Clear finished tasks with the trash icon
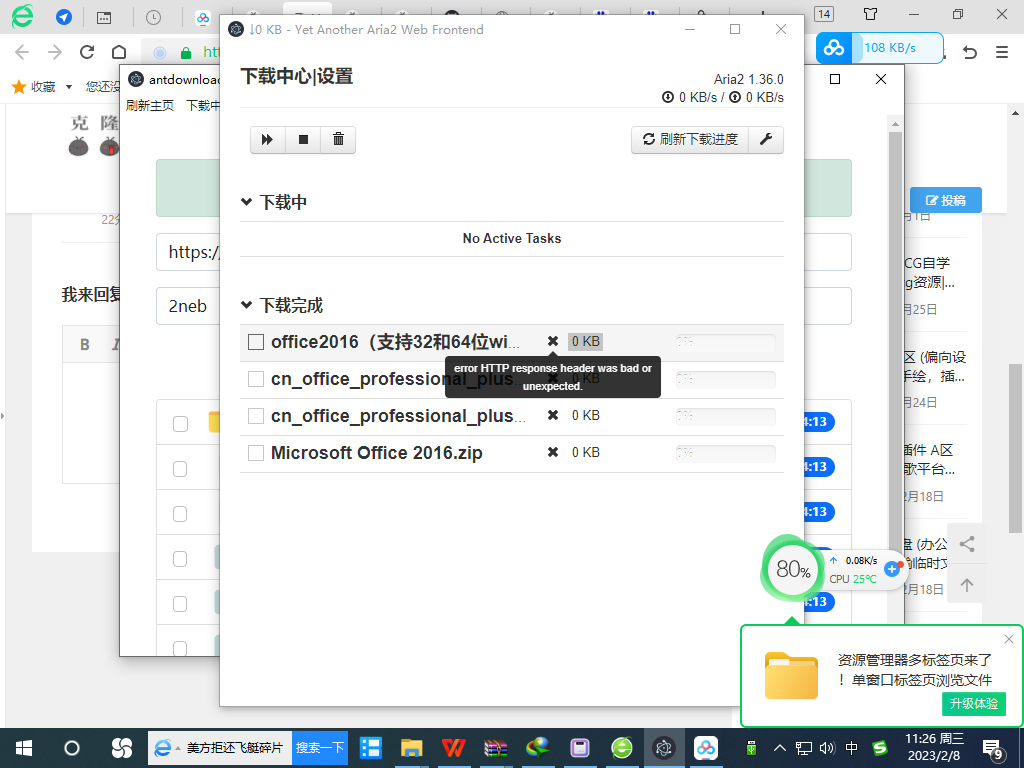 pos(338,140)
